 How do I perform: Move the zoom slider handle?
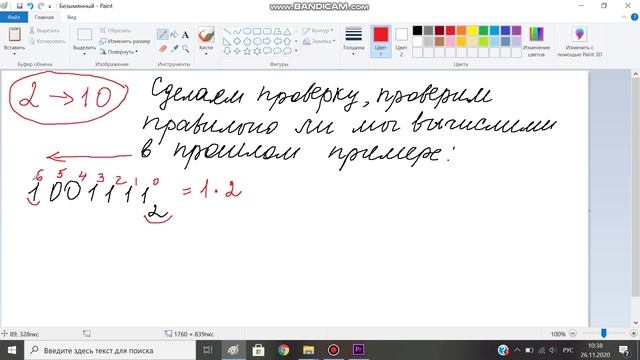(x=604, y=333)
